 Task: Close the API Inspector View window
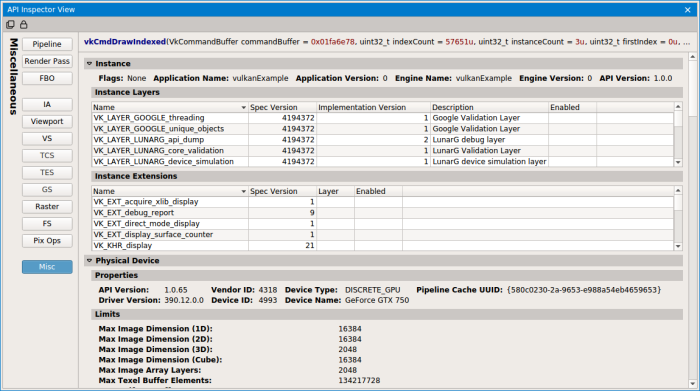[688, 9]
